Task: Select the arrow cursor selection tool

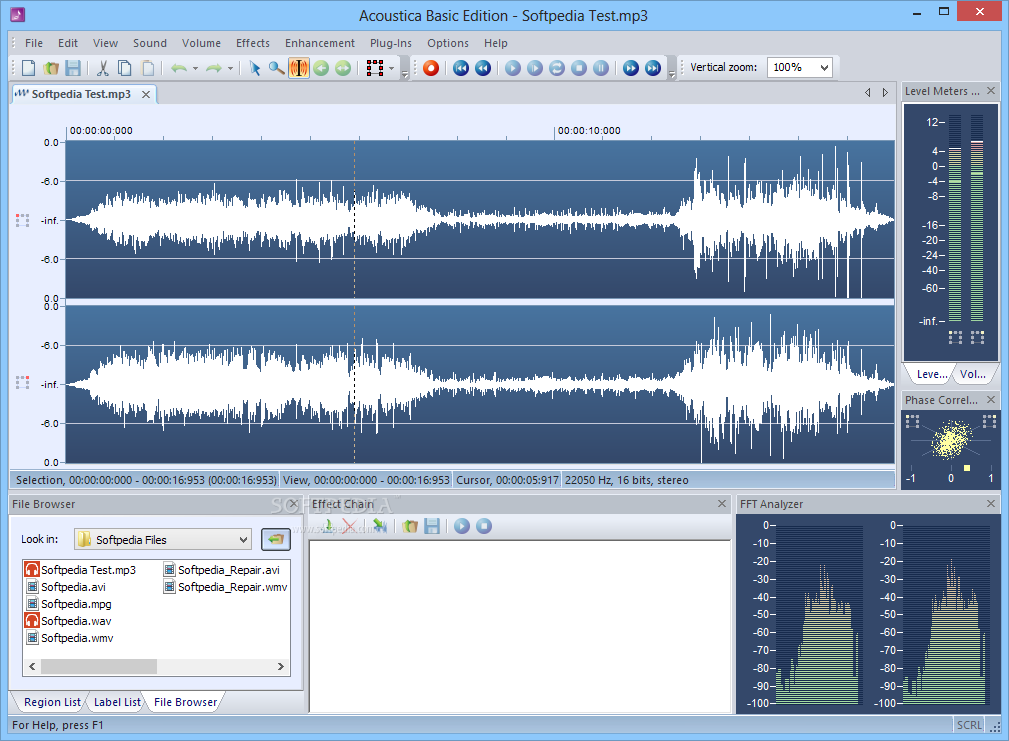Action: point(255,68)
